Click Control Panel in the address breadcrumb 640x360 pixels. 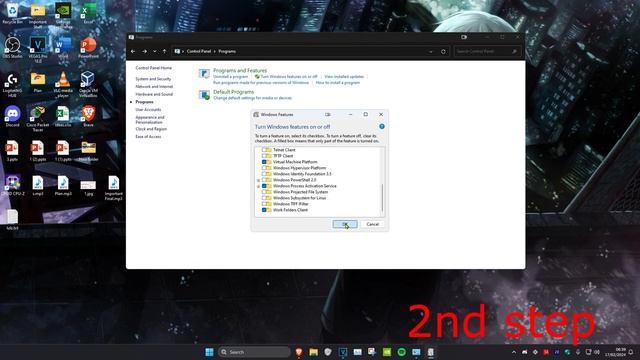(199, 51)
